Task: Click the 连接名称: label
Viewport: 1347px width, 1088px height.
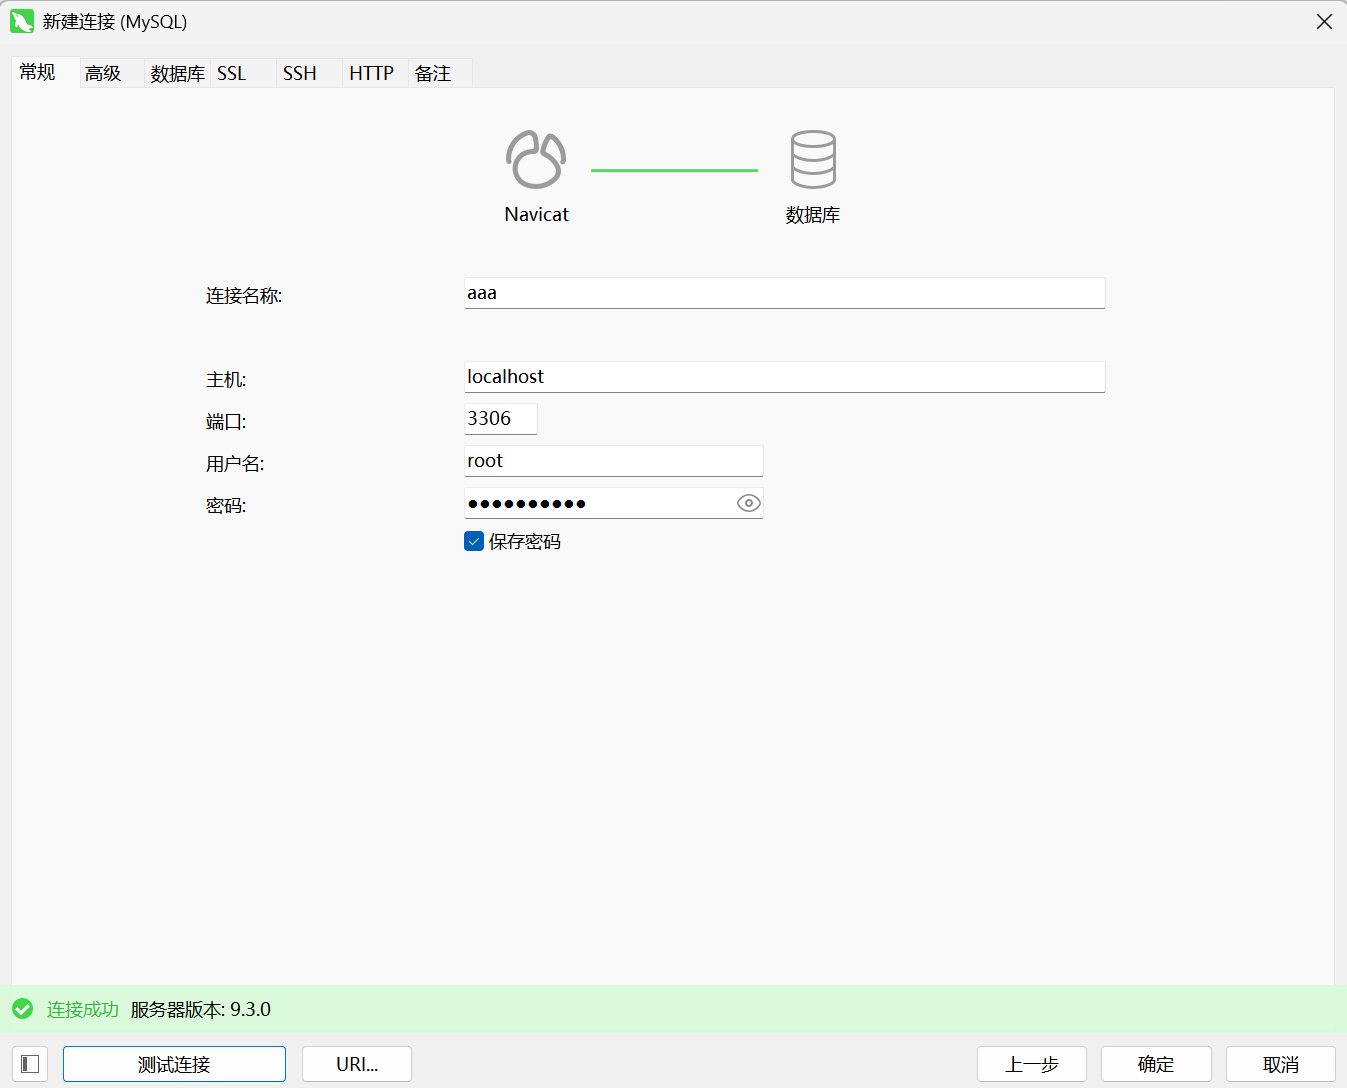Action: tap(244, 296)
